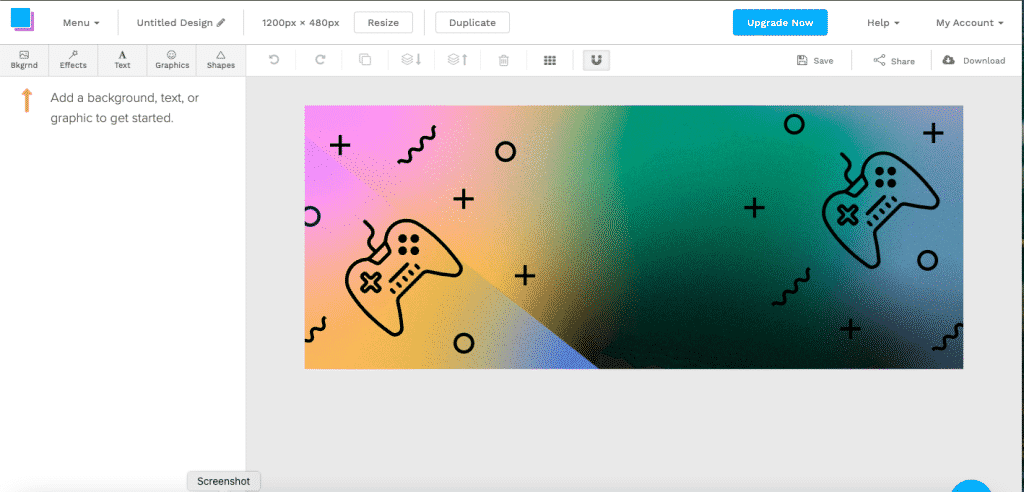The width and height of the screenshot is (1024, 492).
Task: Open the Menu dropdown
Action: pyautogui.click(x=81, y=23)
